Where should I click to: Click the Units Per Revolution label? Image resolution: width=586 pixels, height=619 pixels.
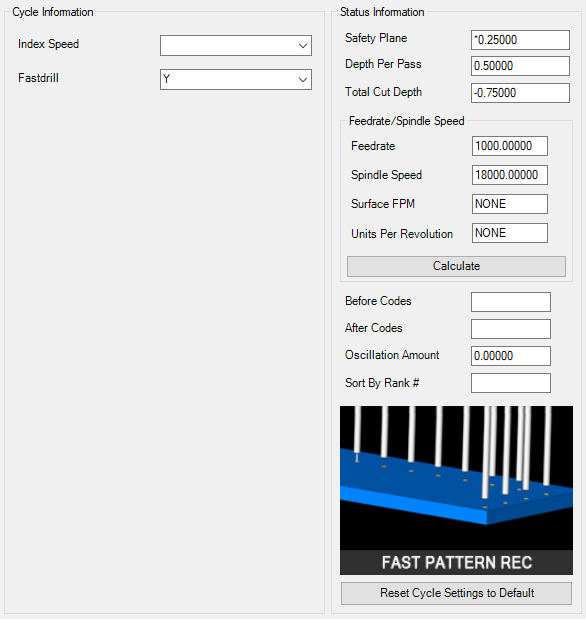click(x=402, y=234)
